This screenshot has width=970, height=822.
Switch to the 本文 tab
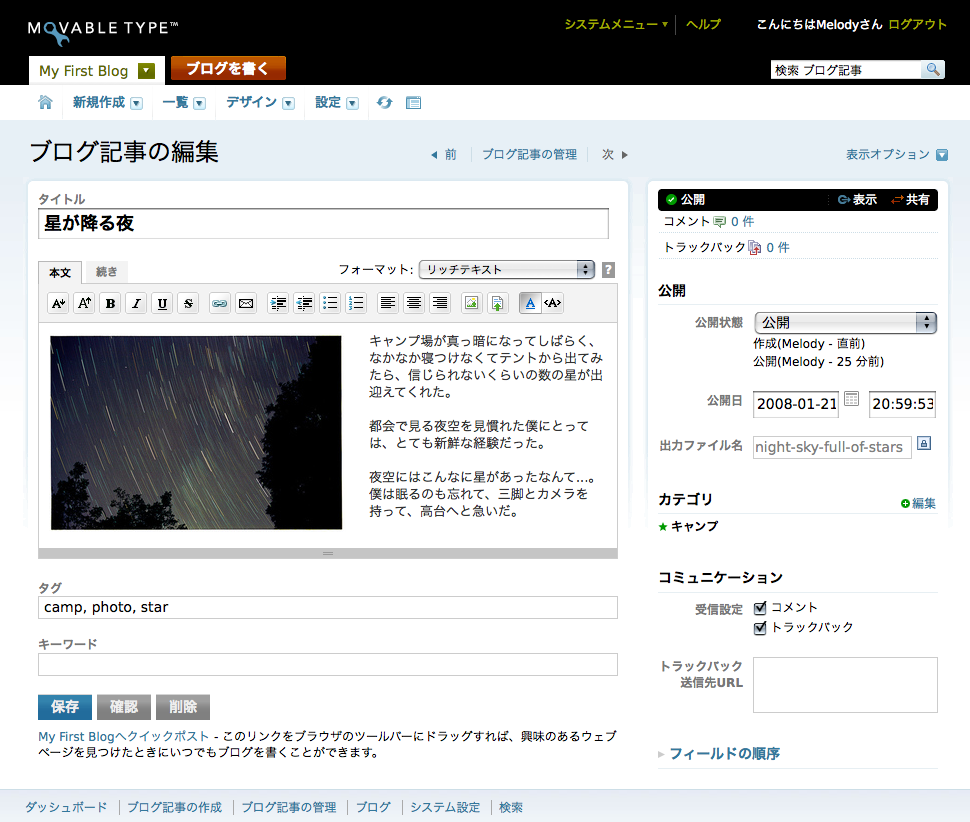tap(60, 273)
